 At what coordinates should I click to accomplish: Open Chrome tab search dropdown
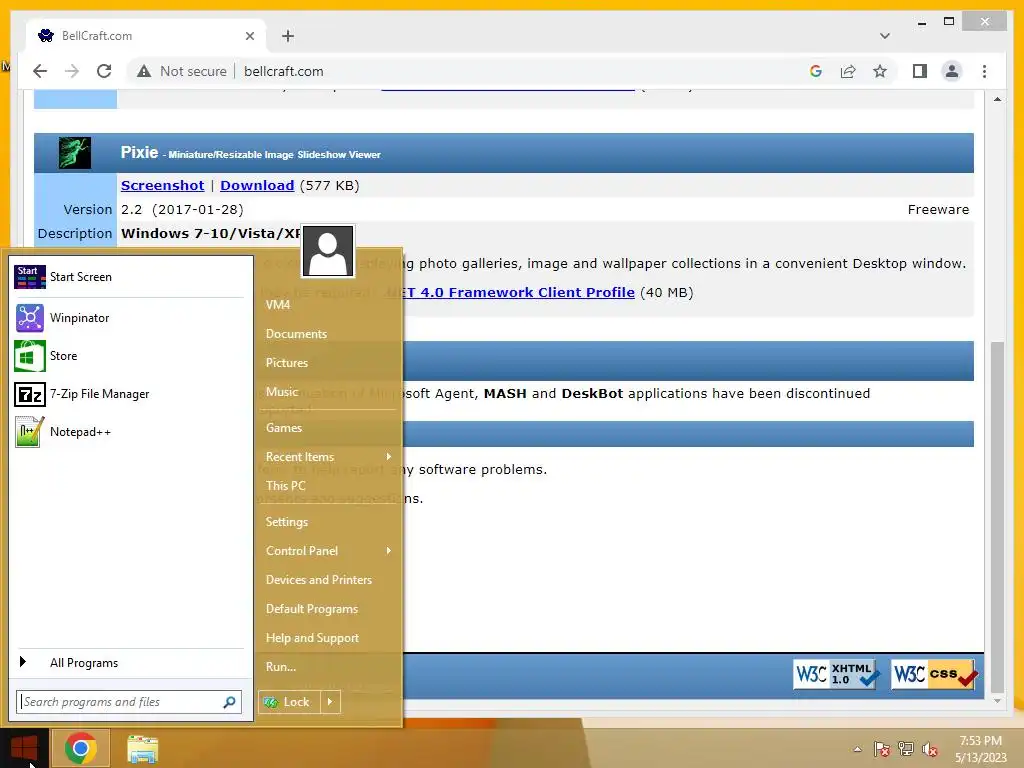tap(884, 36)
